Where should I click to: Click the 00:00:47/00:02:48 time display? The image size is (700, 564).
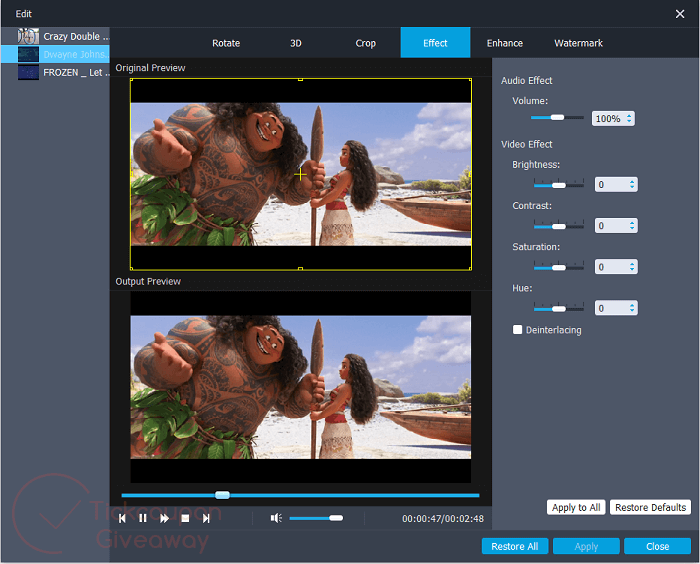pos(443,518)
